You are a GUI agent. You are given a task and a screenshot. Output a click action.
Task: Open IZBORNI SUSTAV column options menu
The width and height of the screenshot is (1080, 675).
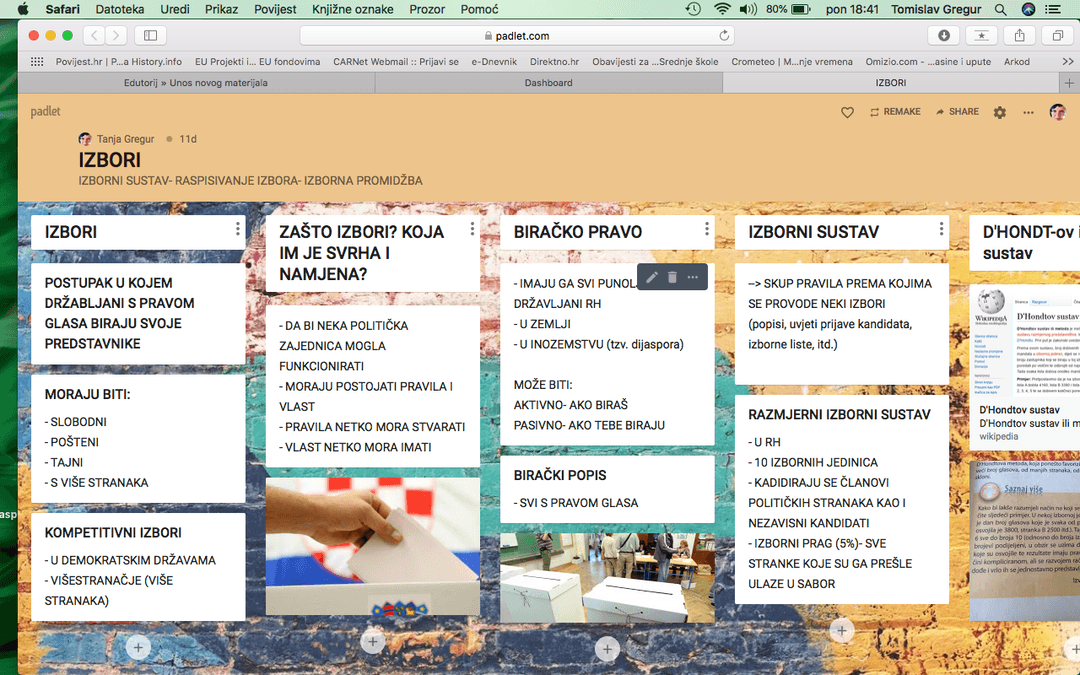[x=941, y=229]
